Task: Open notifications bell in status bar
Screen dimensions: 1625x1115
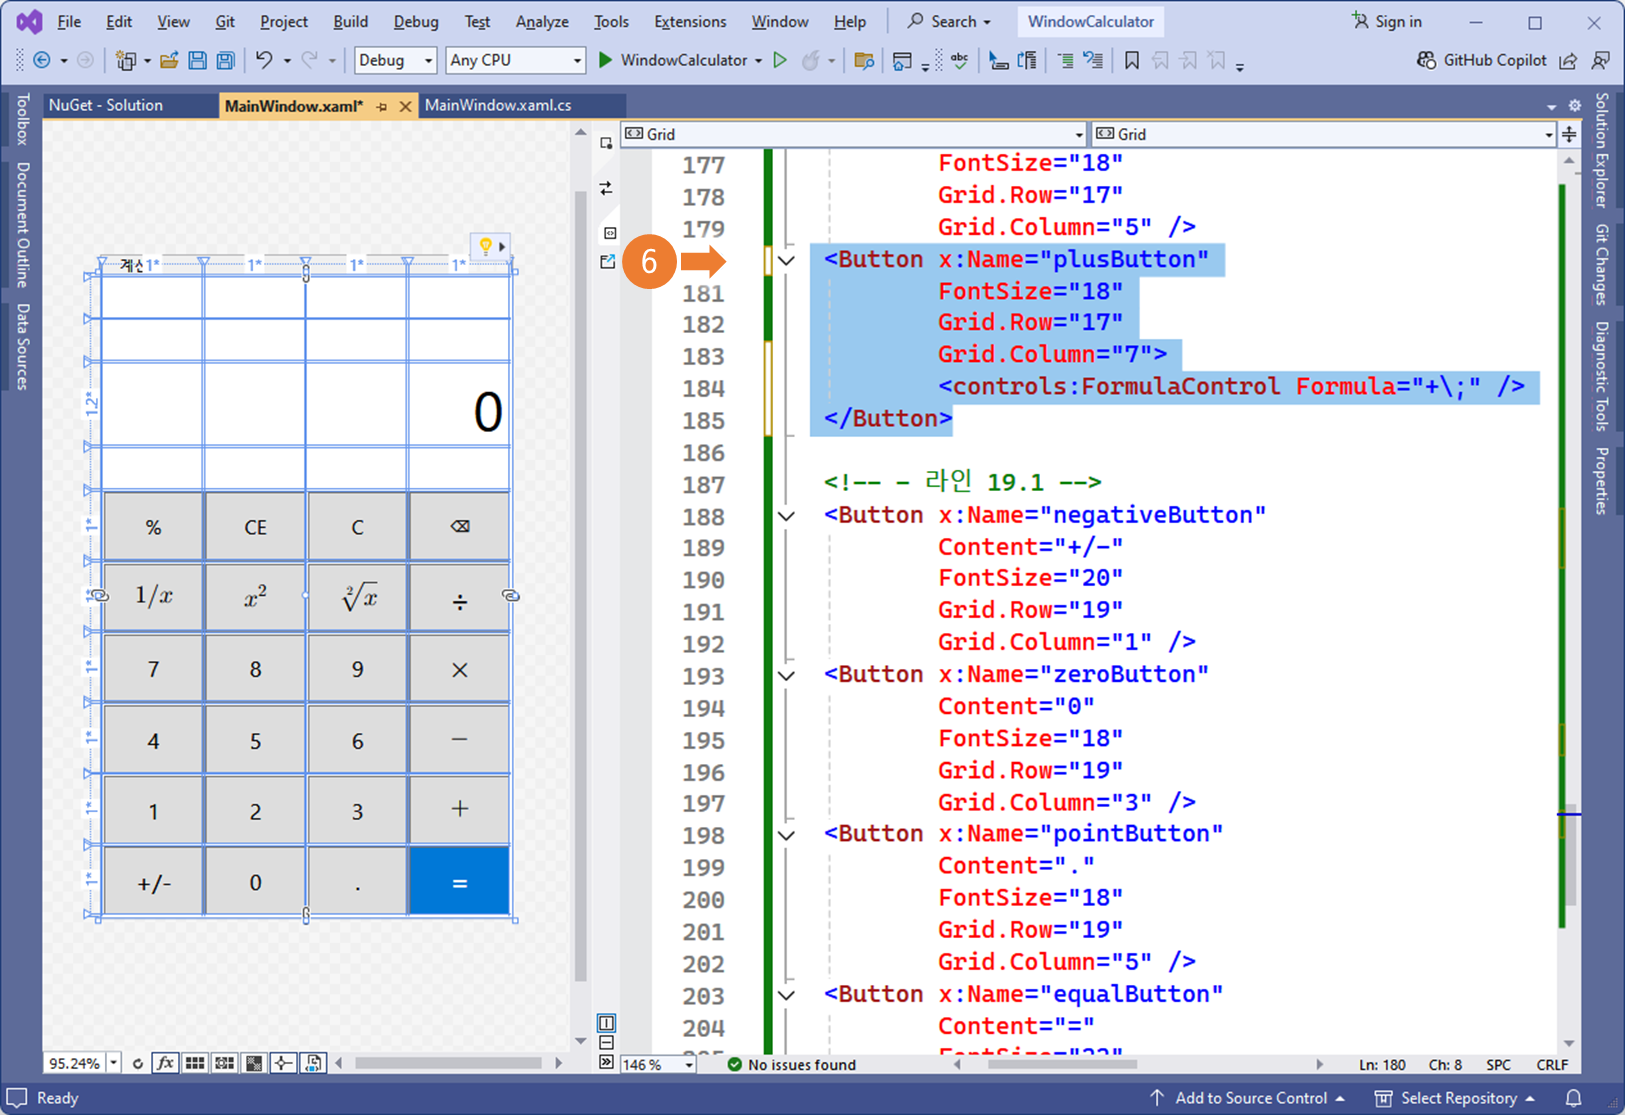Action: (x=1573, y=1098)
